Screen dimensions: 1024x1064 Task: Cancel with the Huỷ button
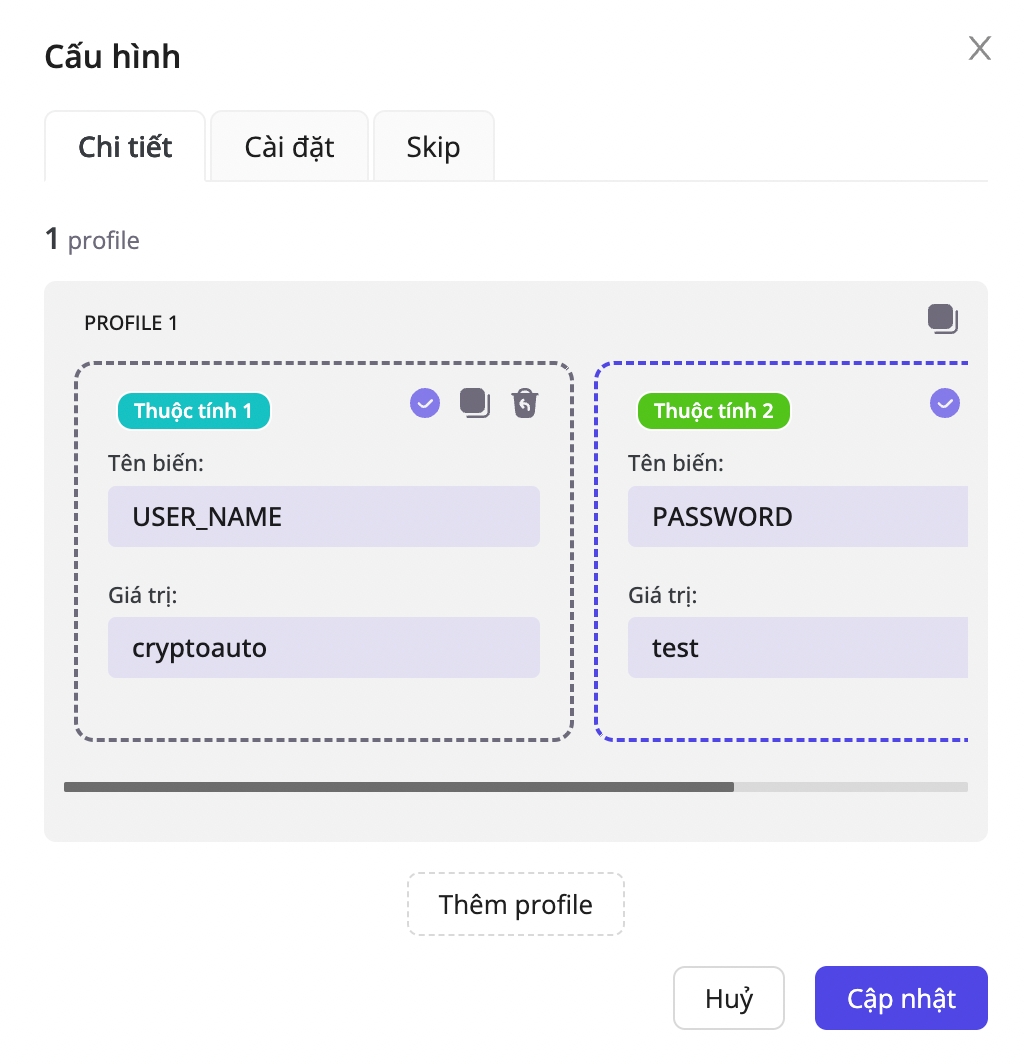click(x=728, y=998)
